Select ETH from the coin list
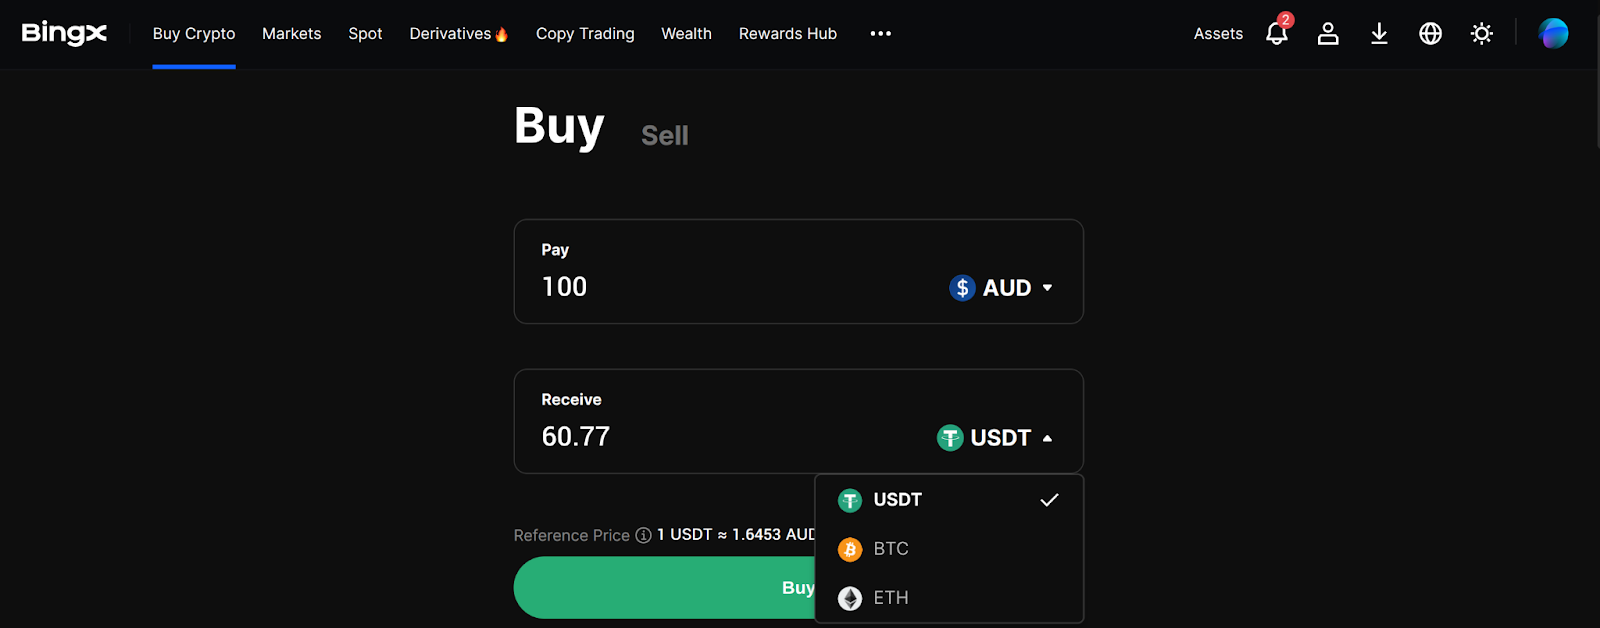 pyautogui.click(x=888, y=597)
